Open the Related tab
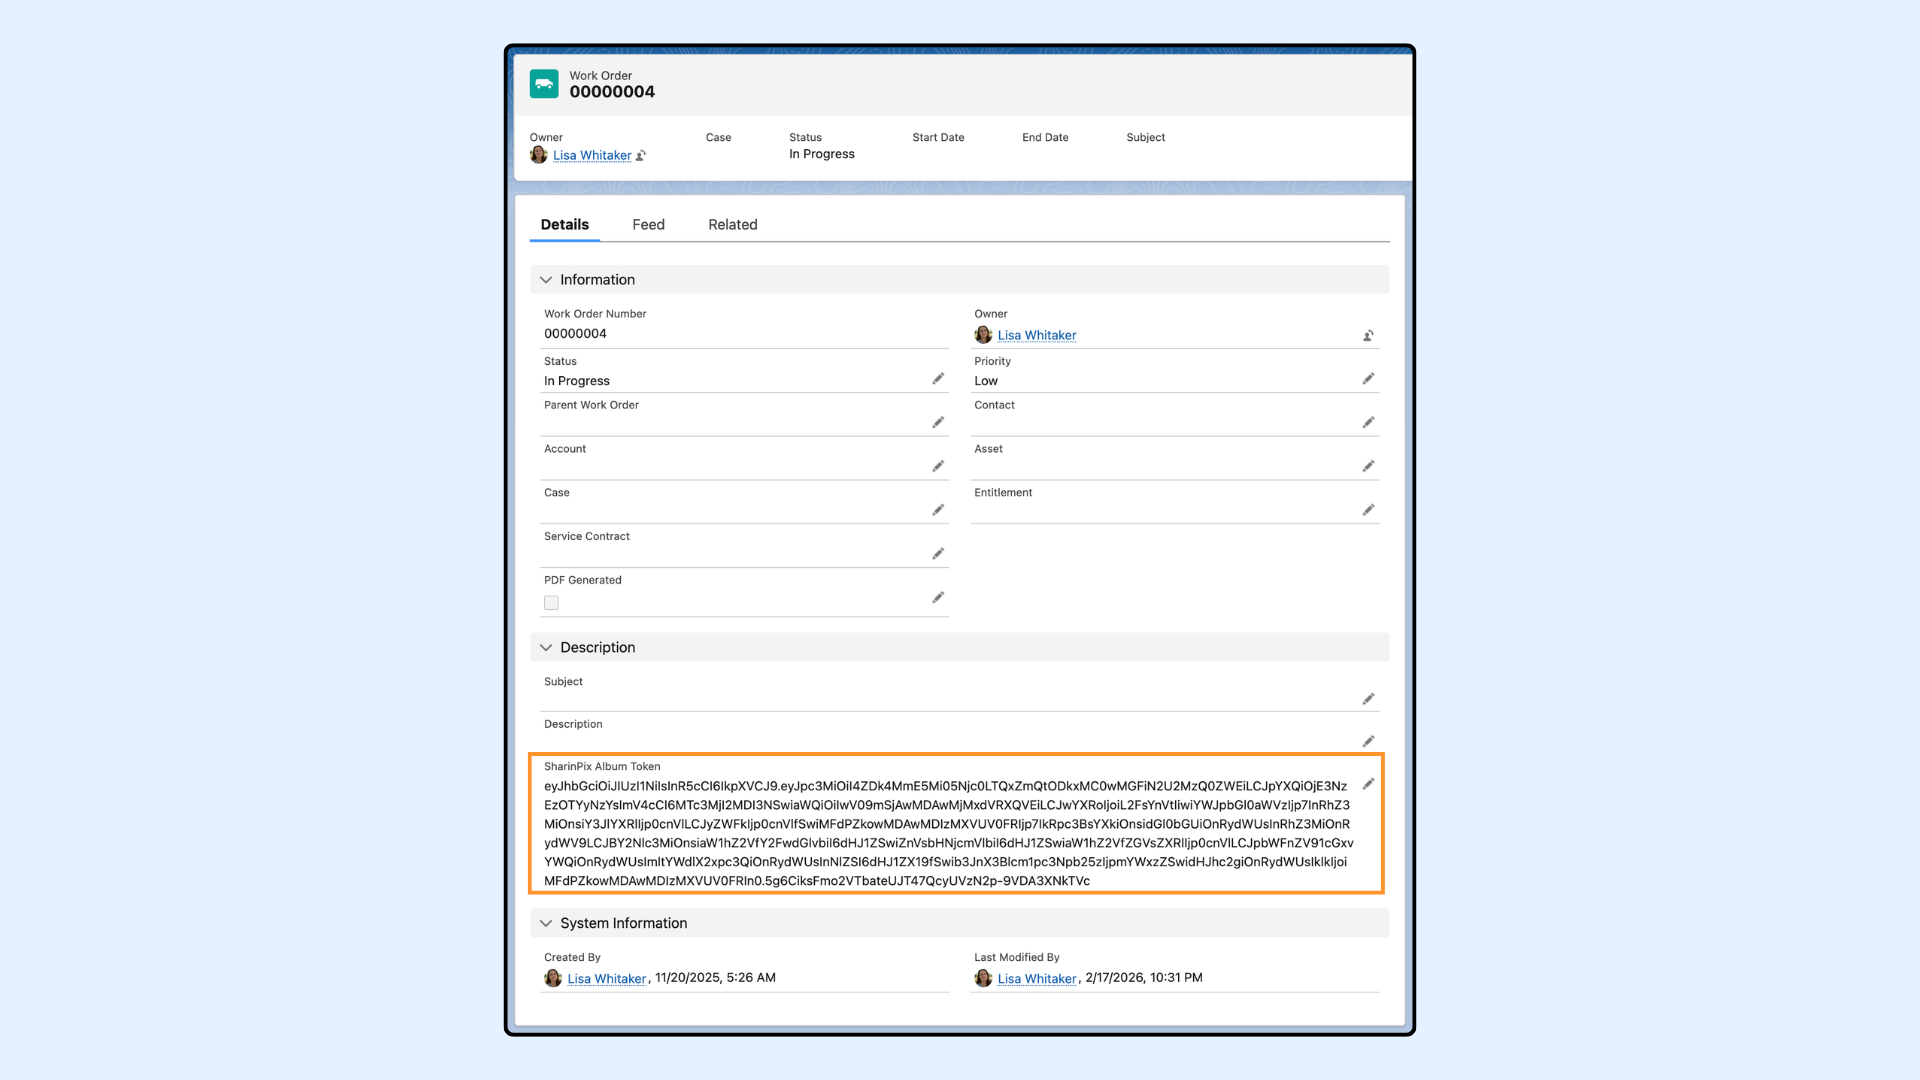Screen dimensions: 1920x1080 click(732, 225)
